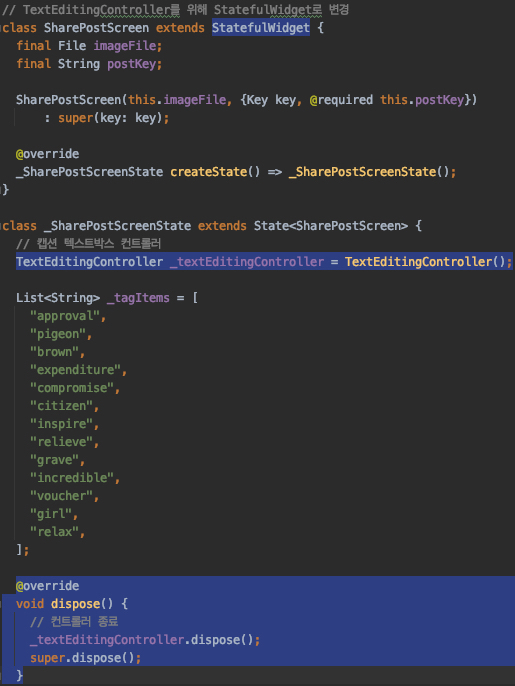Click the createState() method name

click(215, 172)
